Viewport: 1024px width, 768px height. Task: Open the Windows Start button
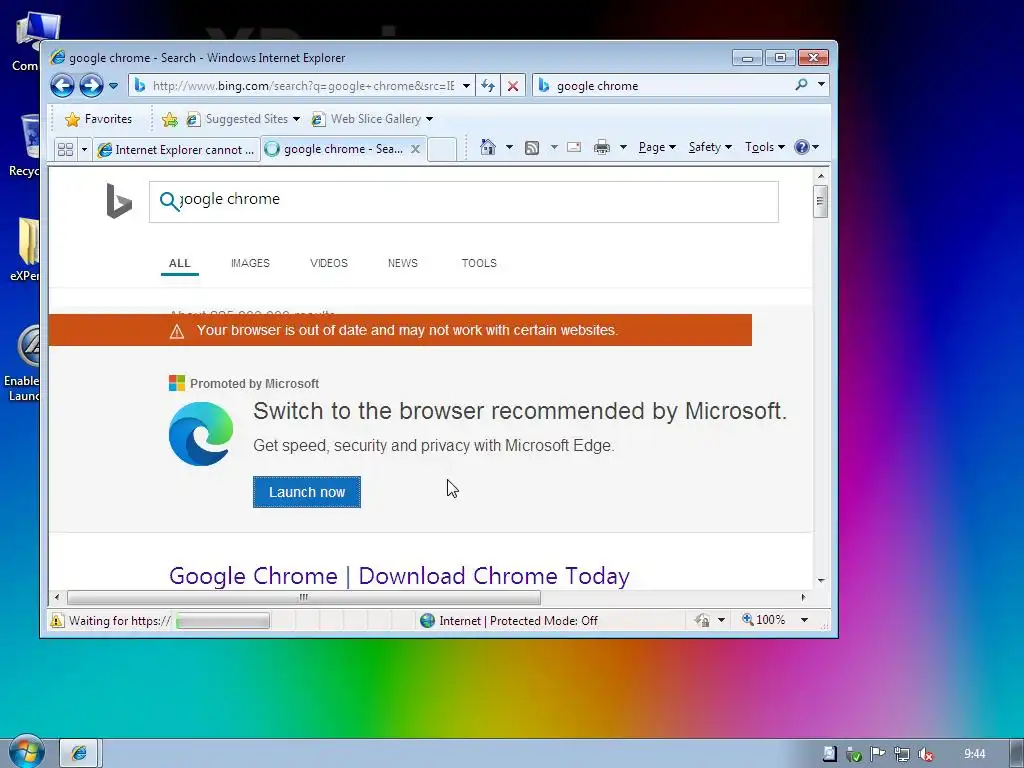[x=26, y=752]
